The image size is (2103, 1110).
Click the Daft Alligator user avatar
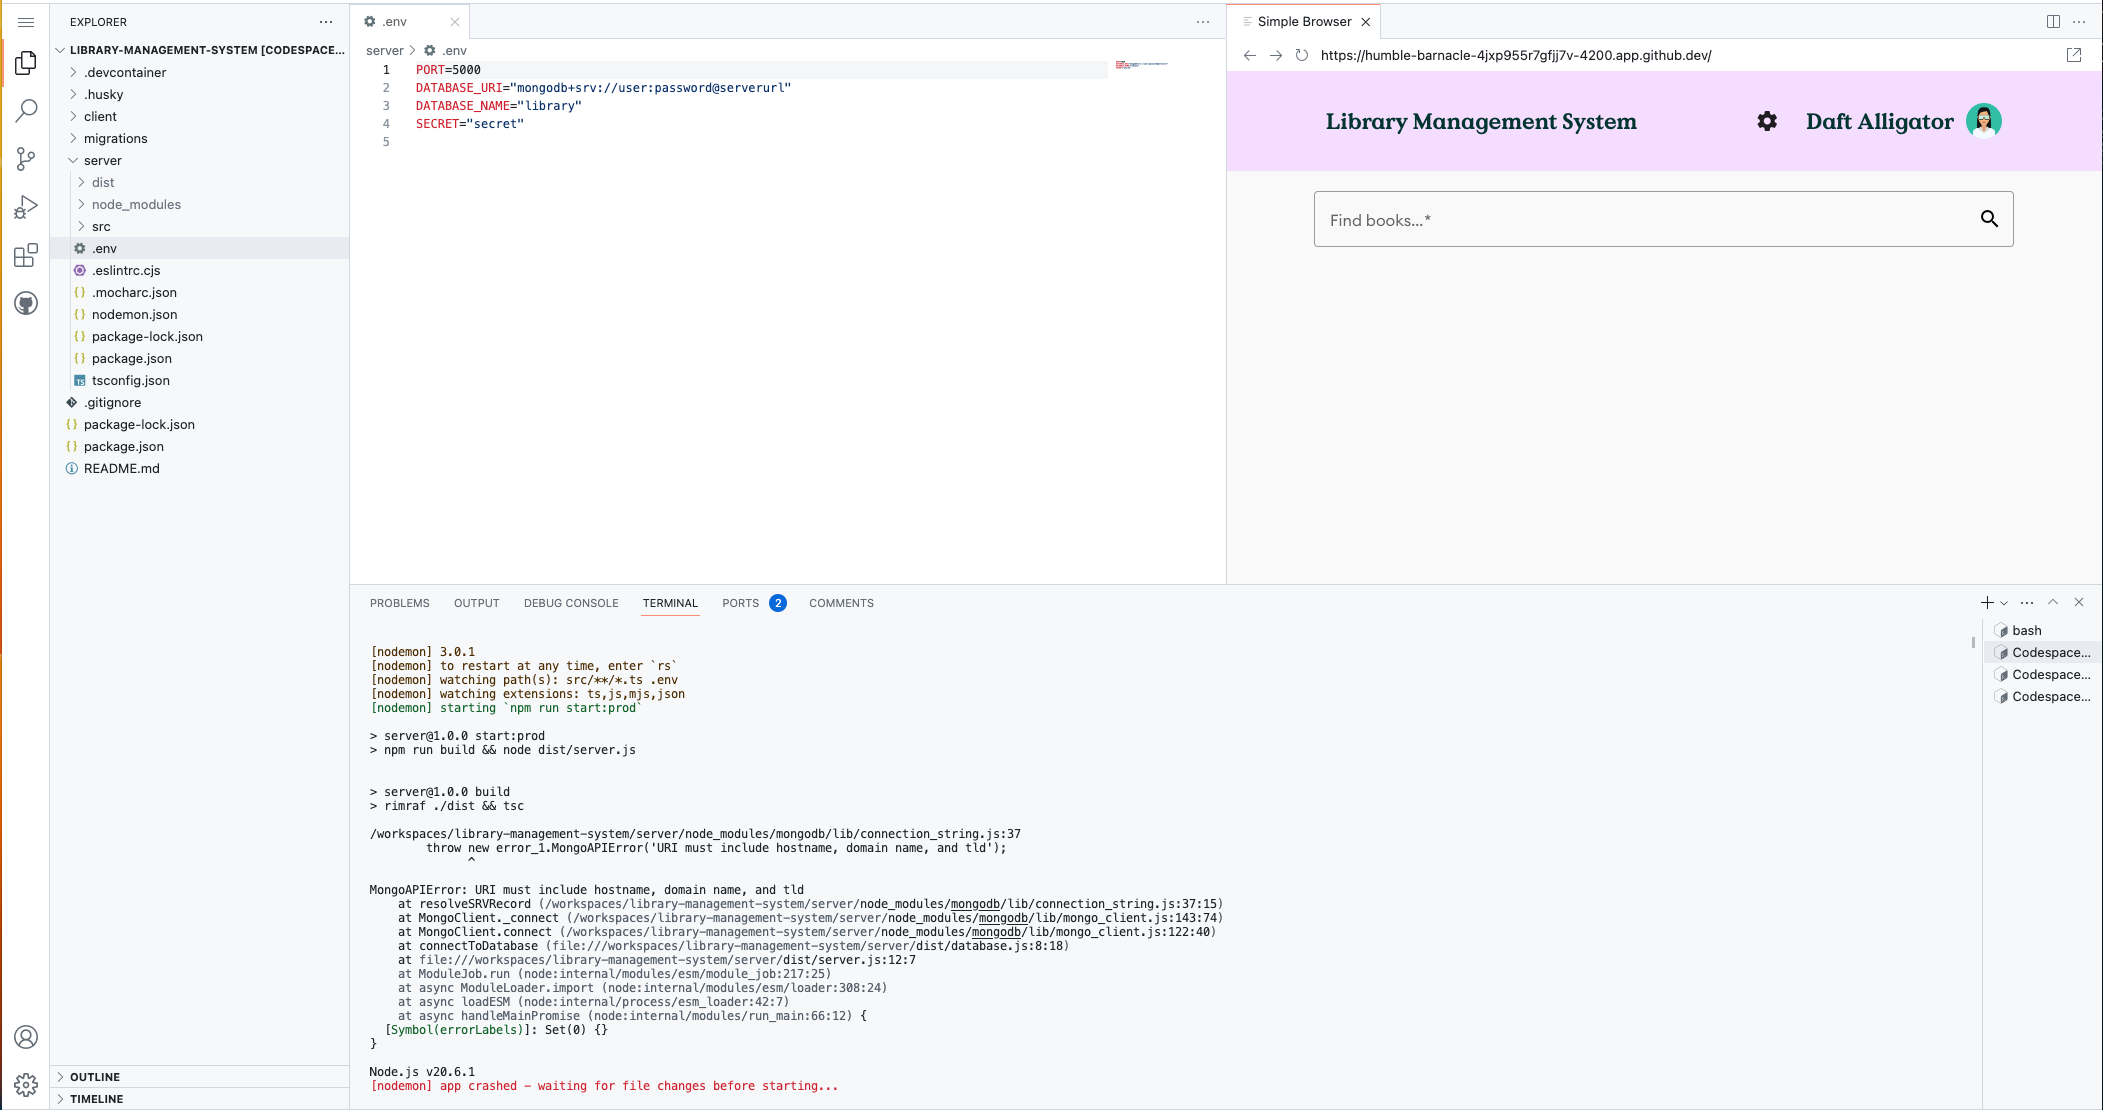click(1981, 120)
